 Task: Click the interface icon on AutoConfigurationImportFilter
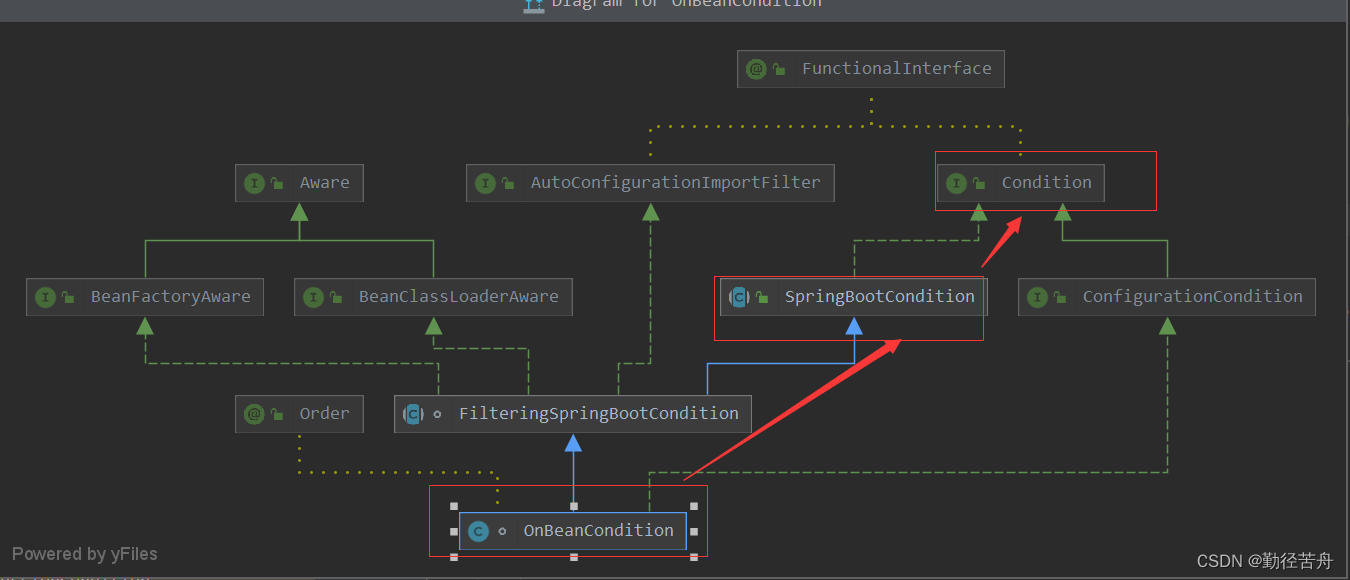tap(485, 183)
